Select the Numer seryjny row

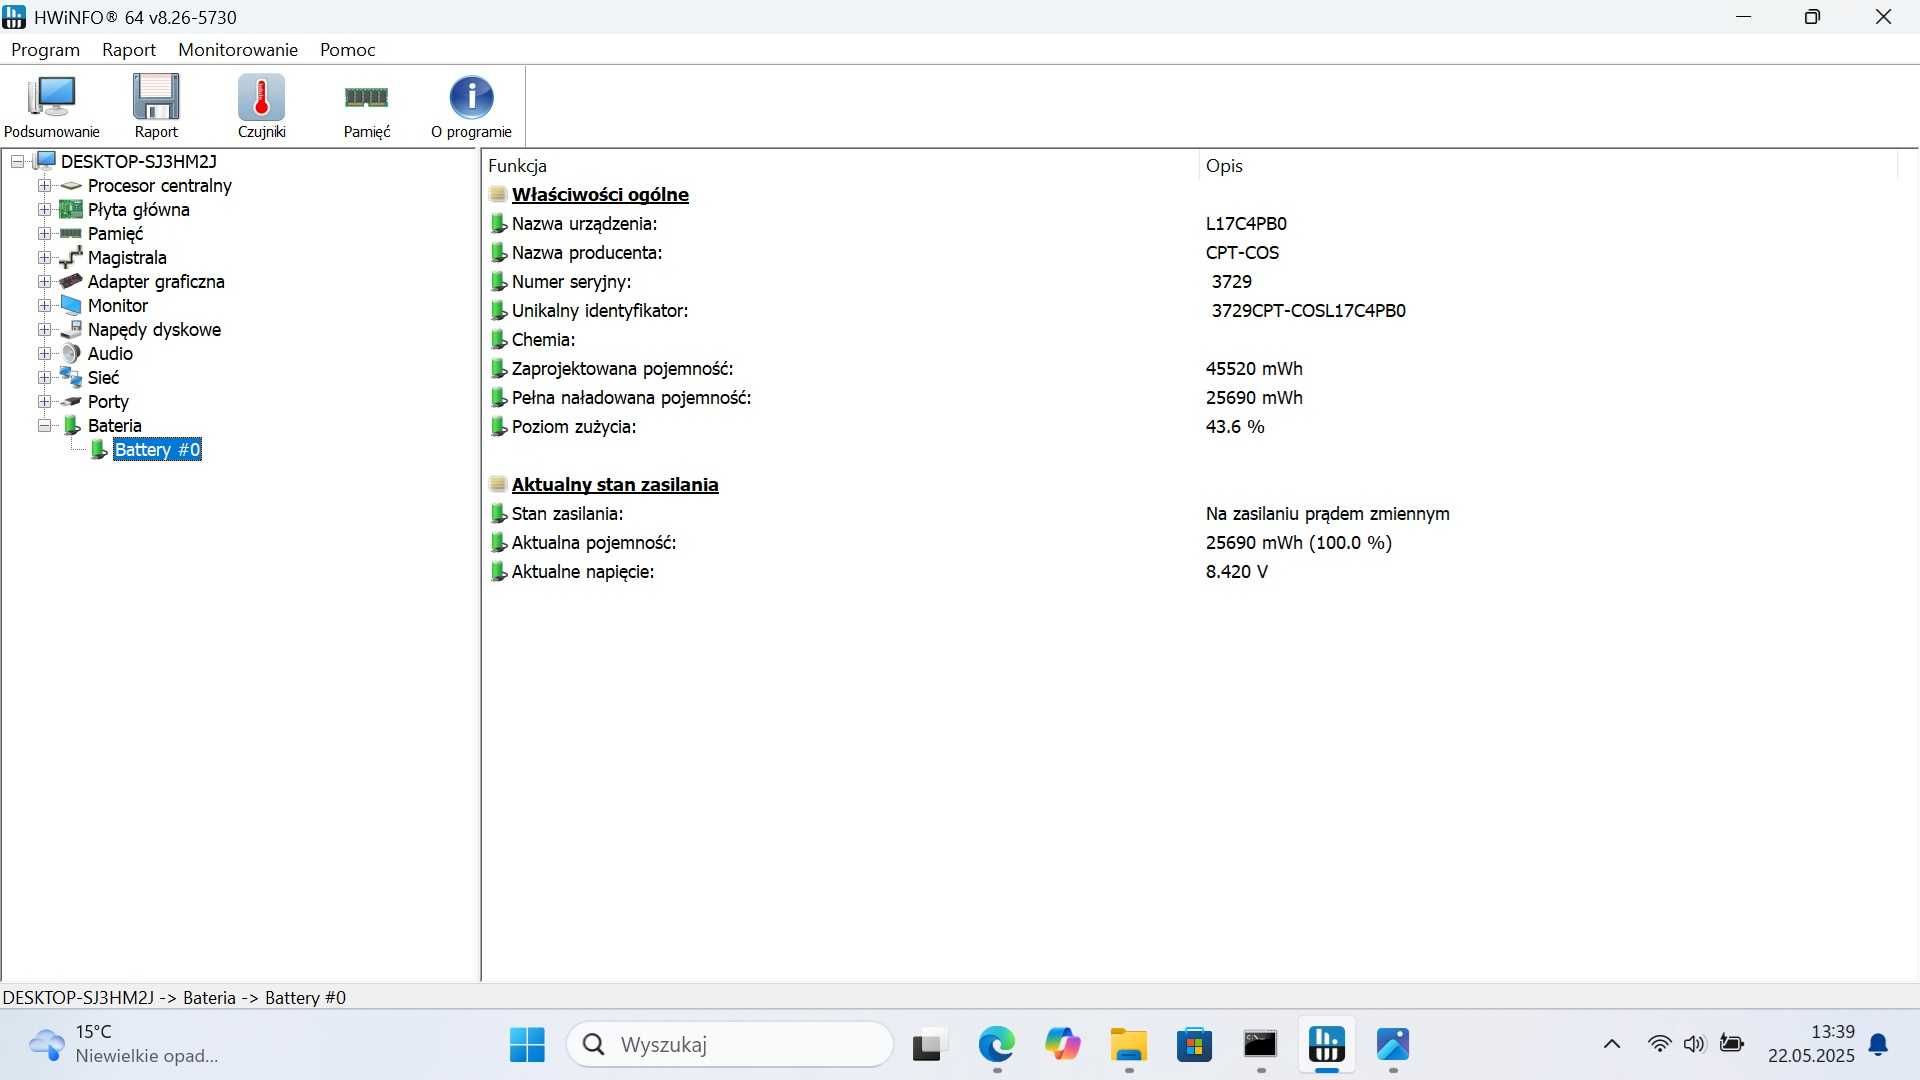click(x=1190, y=282)
